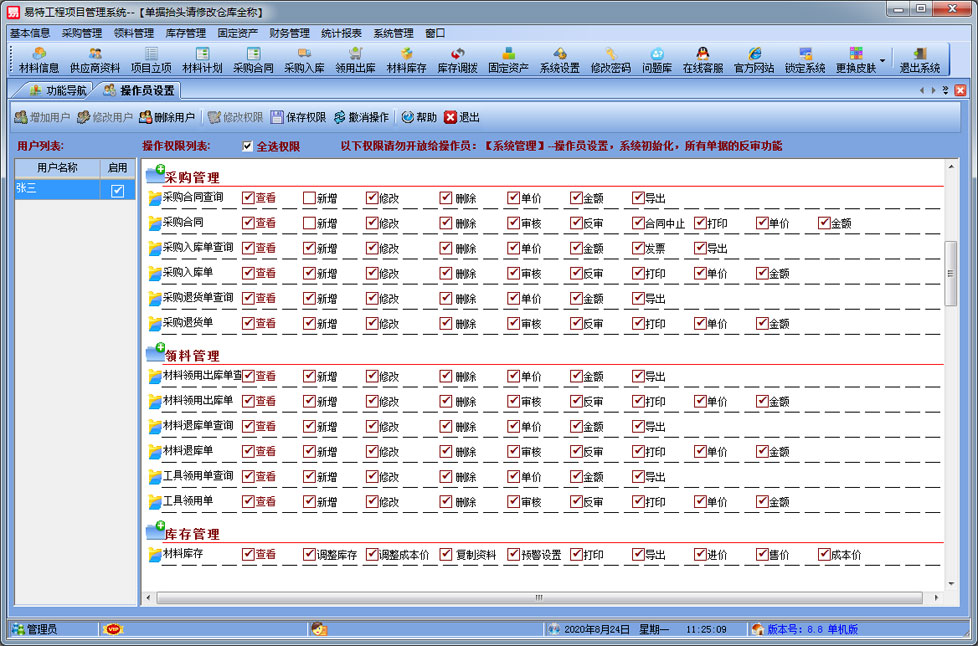978x646 pixels.
Task: Click the 保存权限 button
Action: click(x=298, y=117)
